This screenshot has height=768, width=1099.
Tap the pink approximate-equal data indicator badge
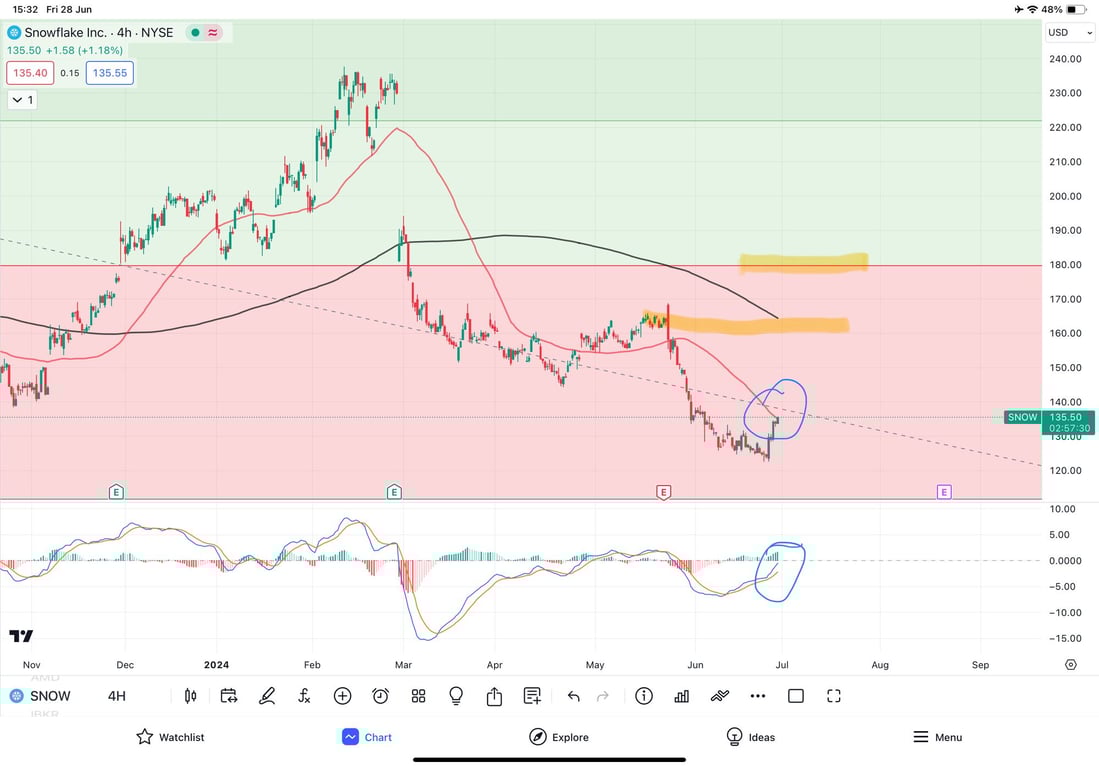click(x=213, y=32)
